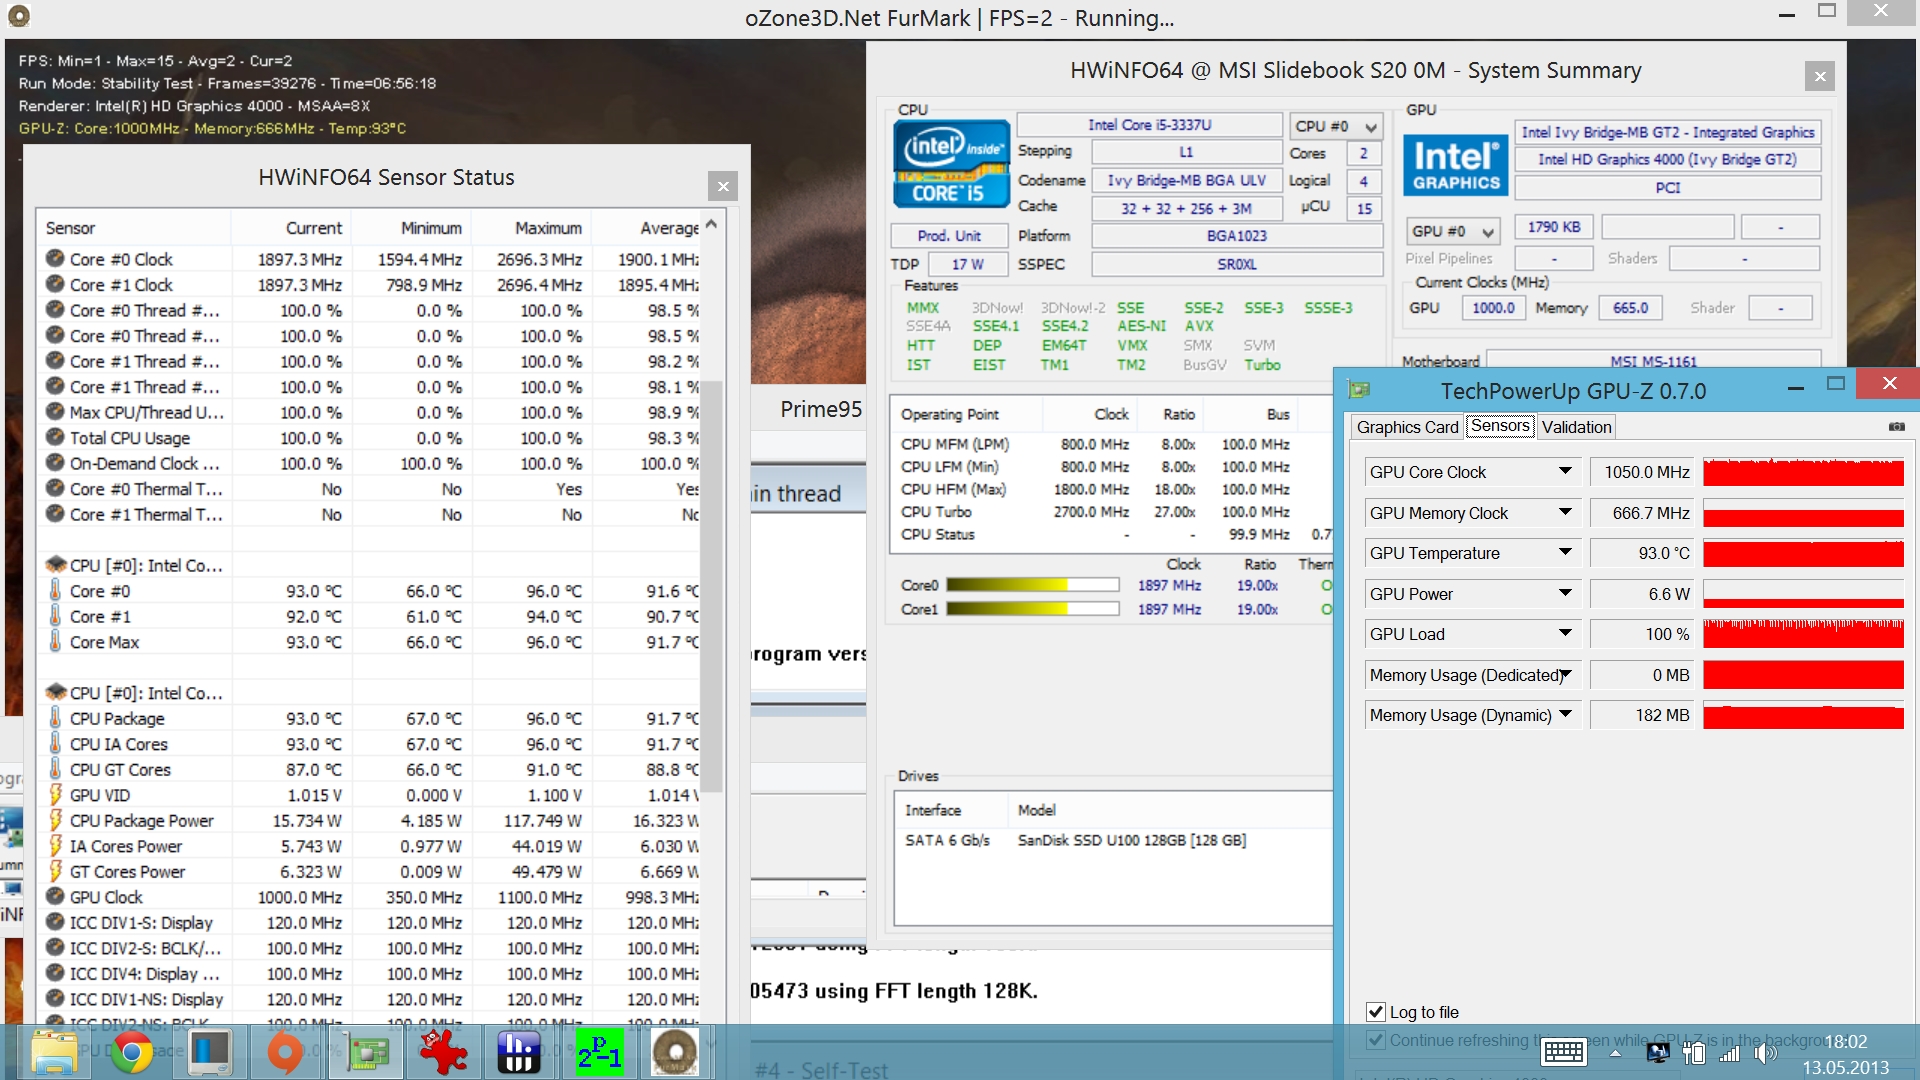Open Origin from the taskbar
Image resolution: width=1920 pixels, height=1080 pixels.
286,1053
